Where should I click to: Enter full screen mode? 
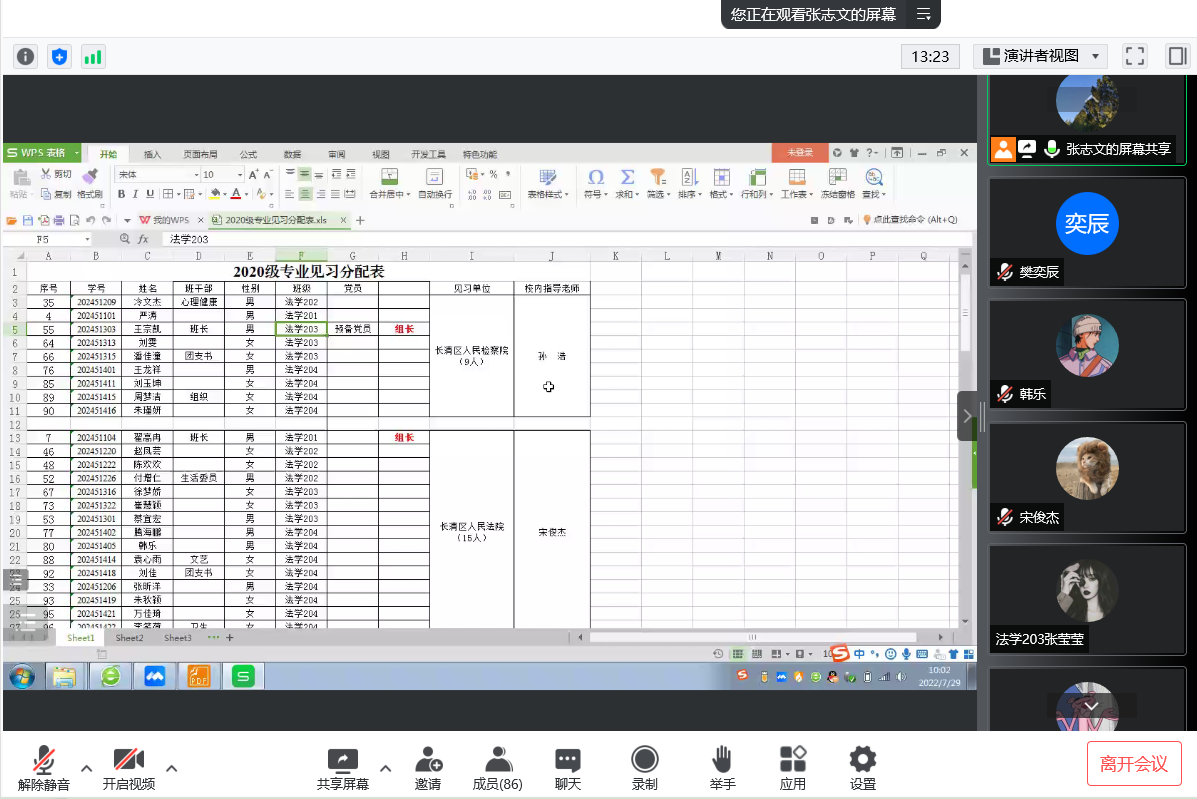point(1134,56)
